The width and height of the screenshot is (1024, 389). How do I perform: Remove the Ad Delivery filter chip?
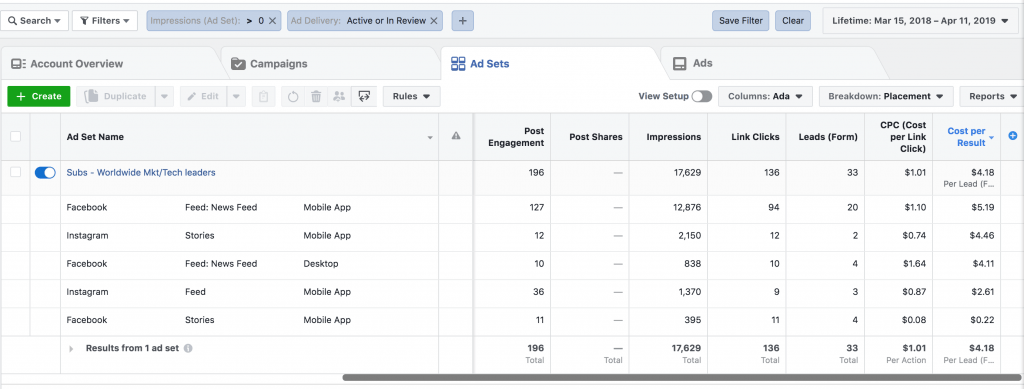(x=433, y=21)
